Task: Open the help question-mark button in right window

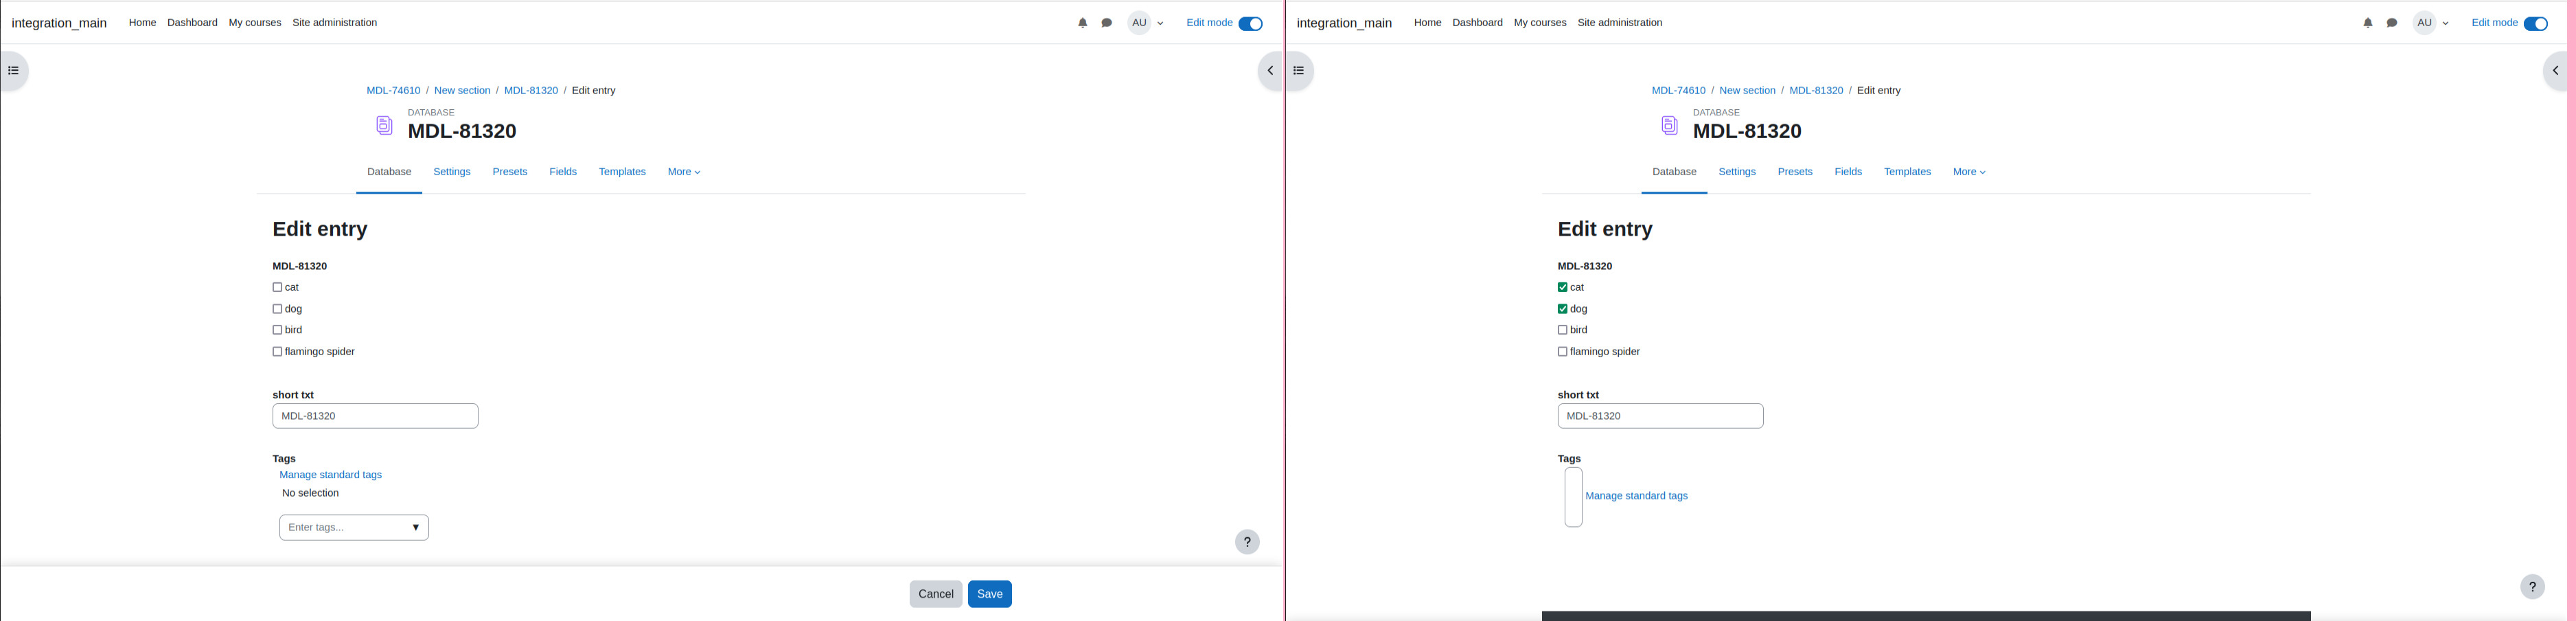Action: pos(2532,587)
